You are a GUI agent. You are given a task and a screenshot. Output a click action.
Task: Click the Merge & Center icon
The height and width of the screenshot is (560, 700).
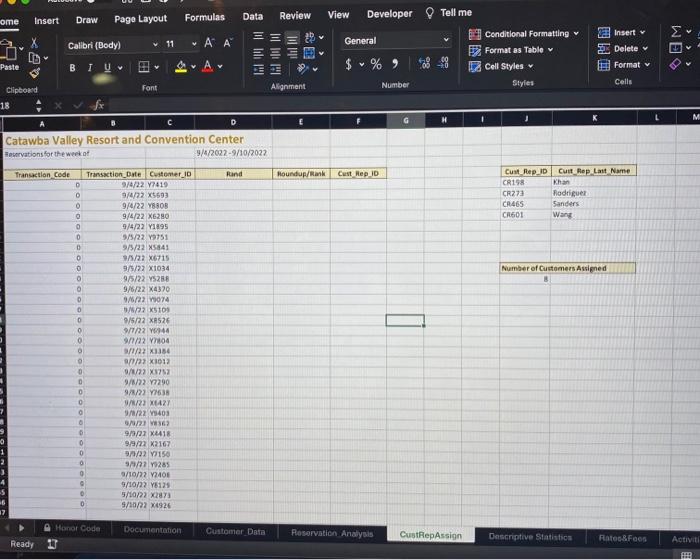click(x=309, y=53)
